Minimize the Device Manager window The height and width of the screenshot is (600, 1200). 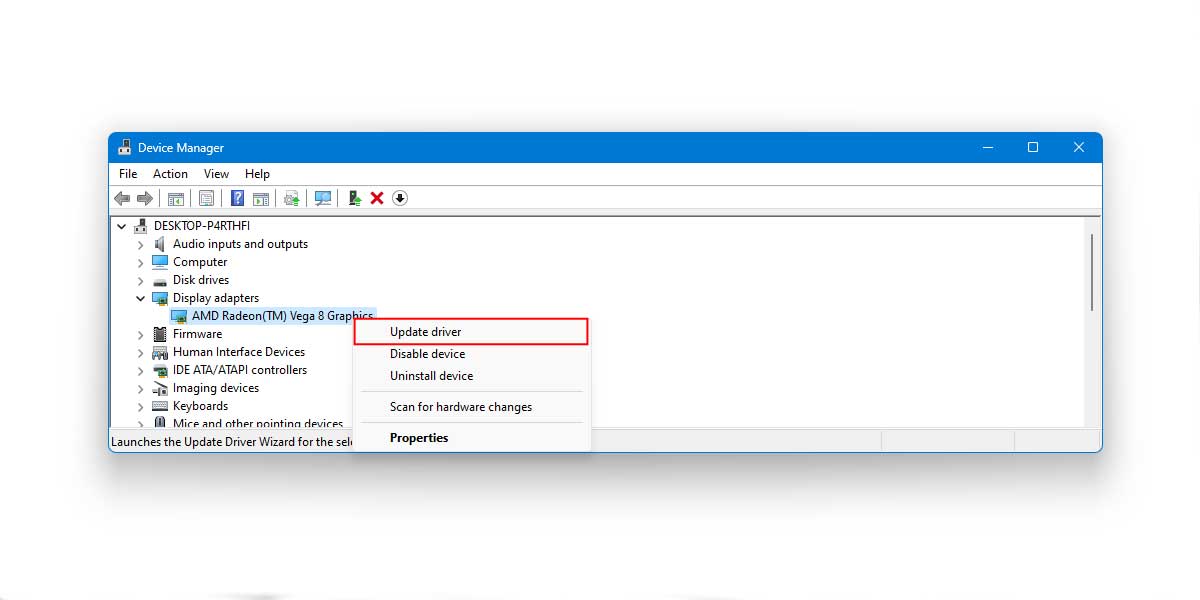coord(987,147)
